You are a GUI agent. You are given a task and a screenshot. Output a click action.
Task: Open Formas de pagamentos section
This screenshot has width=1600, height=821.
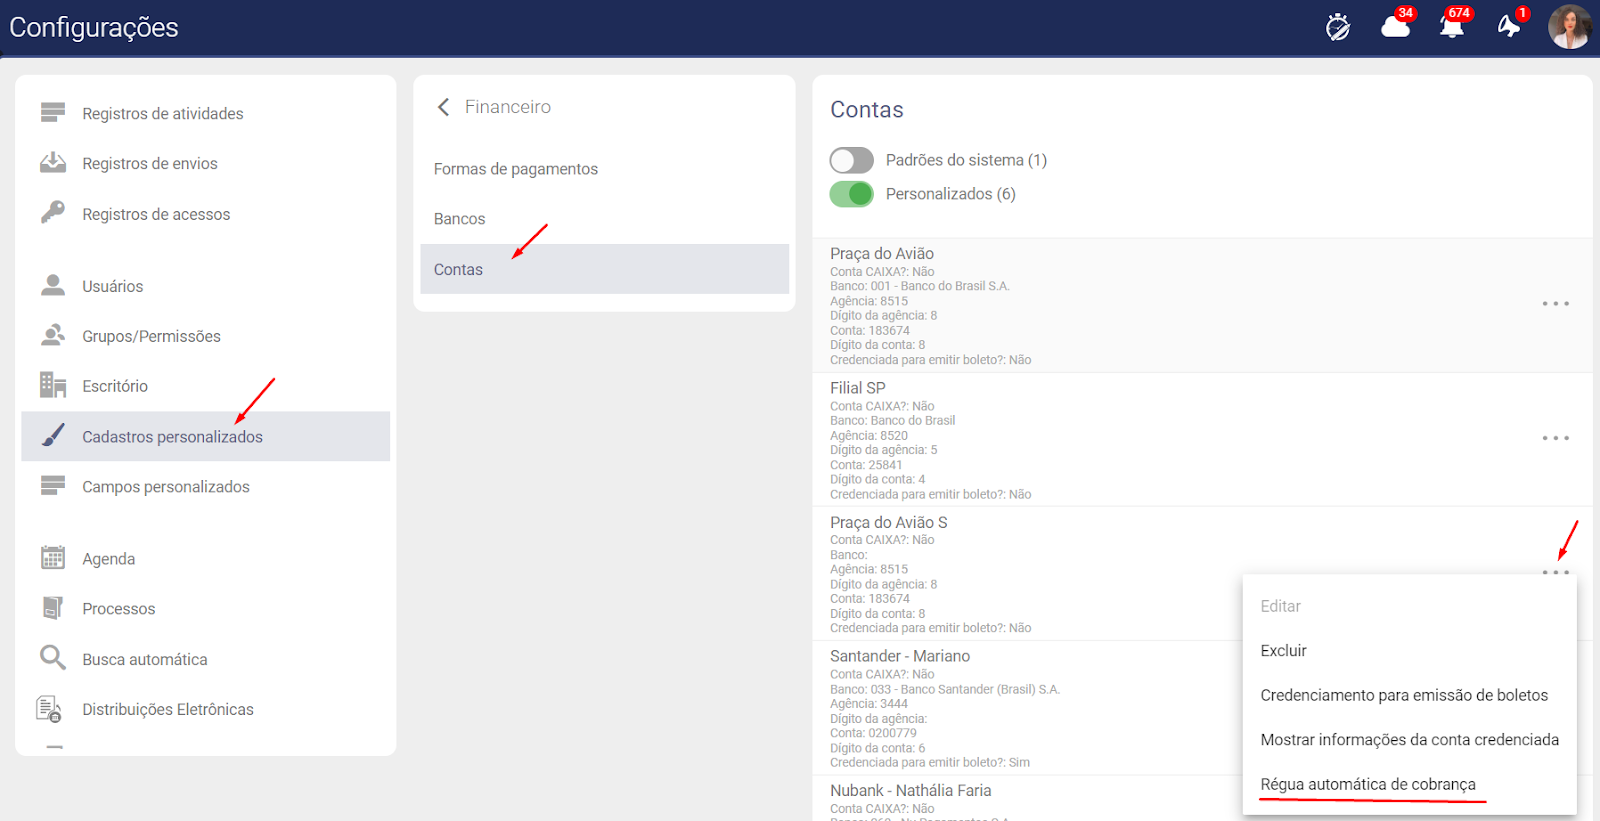pyautogui.click(x=515, y=169)
